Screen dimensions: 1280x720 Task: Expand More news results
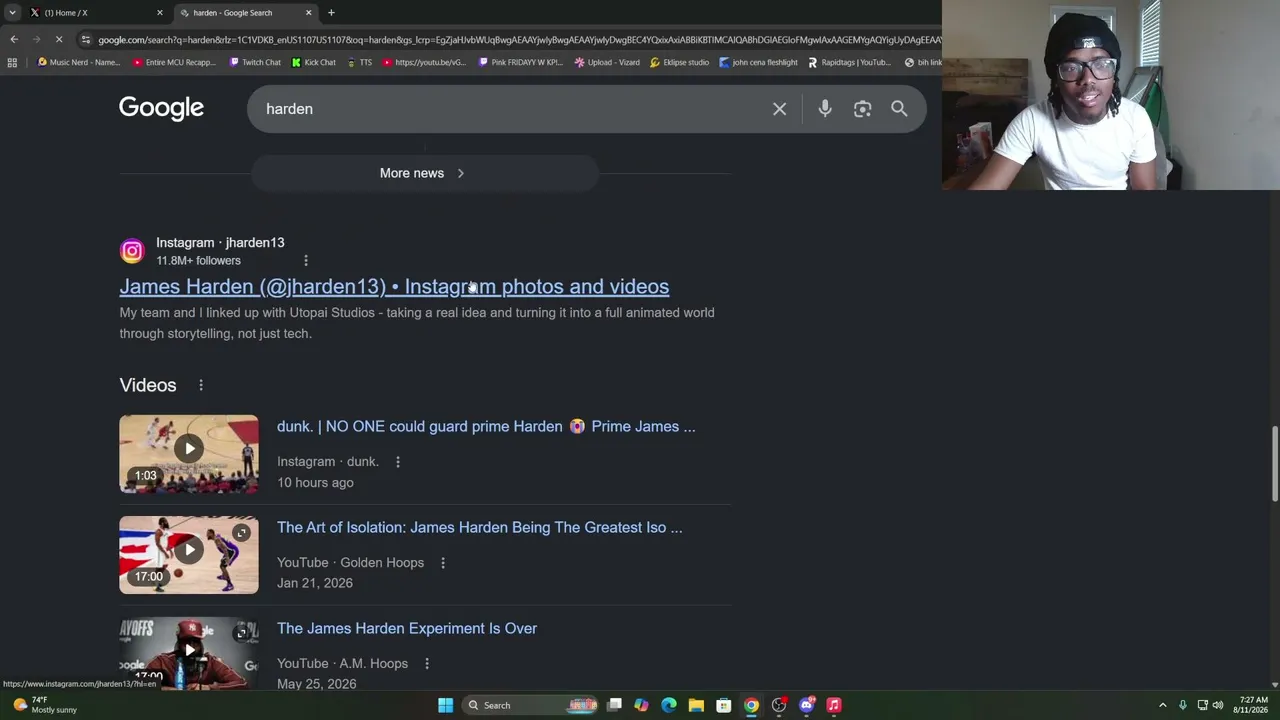point(424,173)
